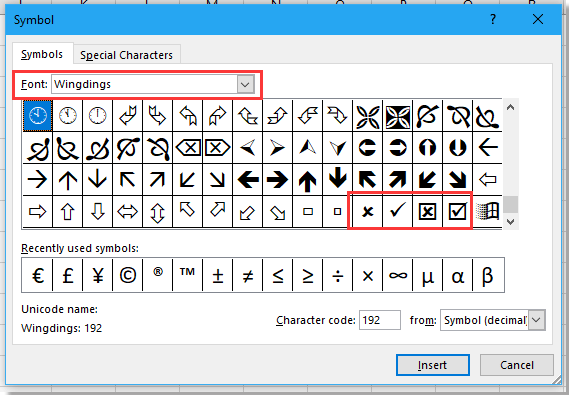569x395 pixels.
Task: Select the thin right arrow symbol
Action: [x=38, y=180]
